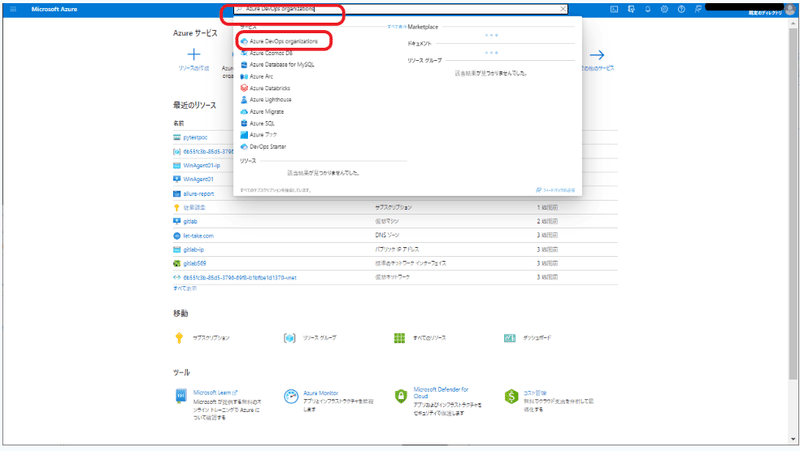Screen dimensions: 800x451
Task: Open the directory and subscription filter
Action: [x=631, y=9]
